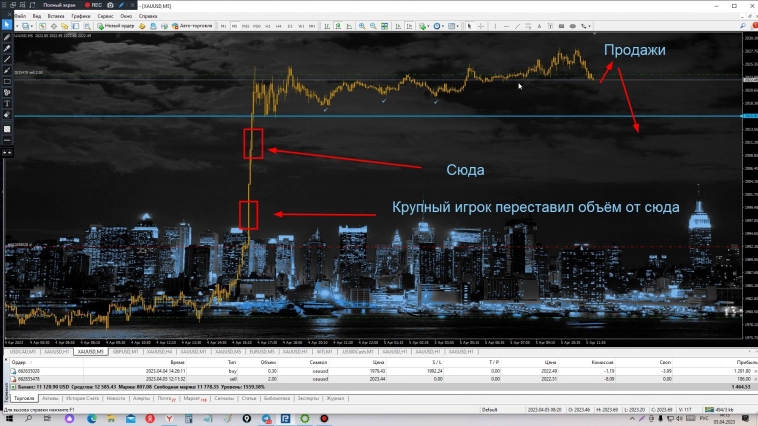Select the vertical line tool
This screenshot has width=758, height=426.
point(495,26)
